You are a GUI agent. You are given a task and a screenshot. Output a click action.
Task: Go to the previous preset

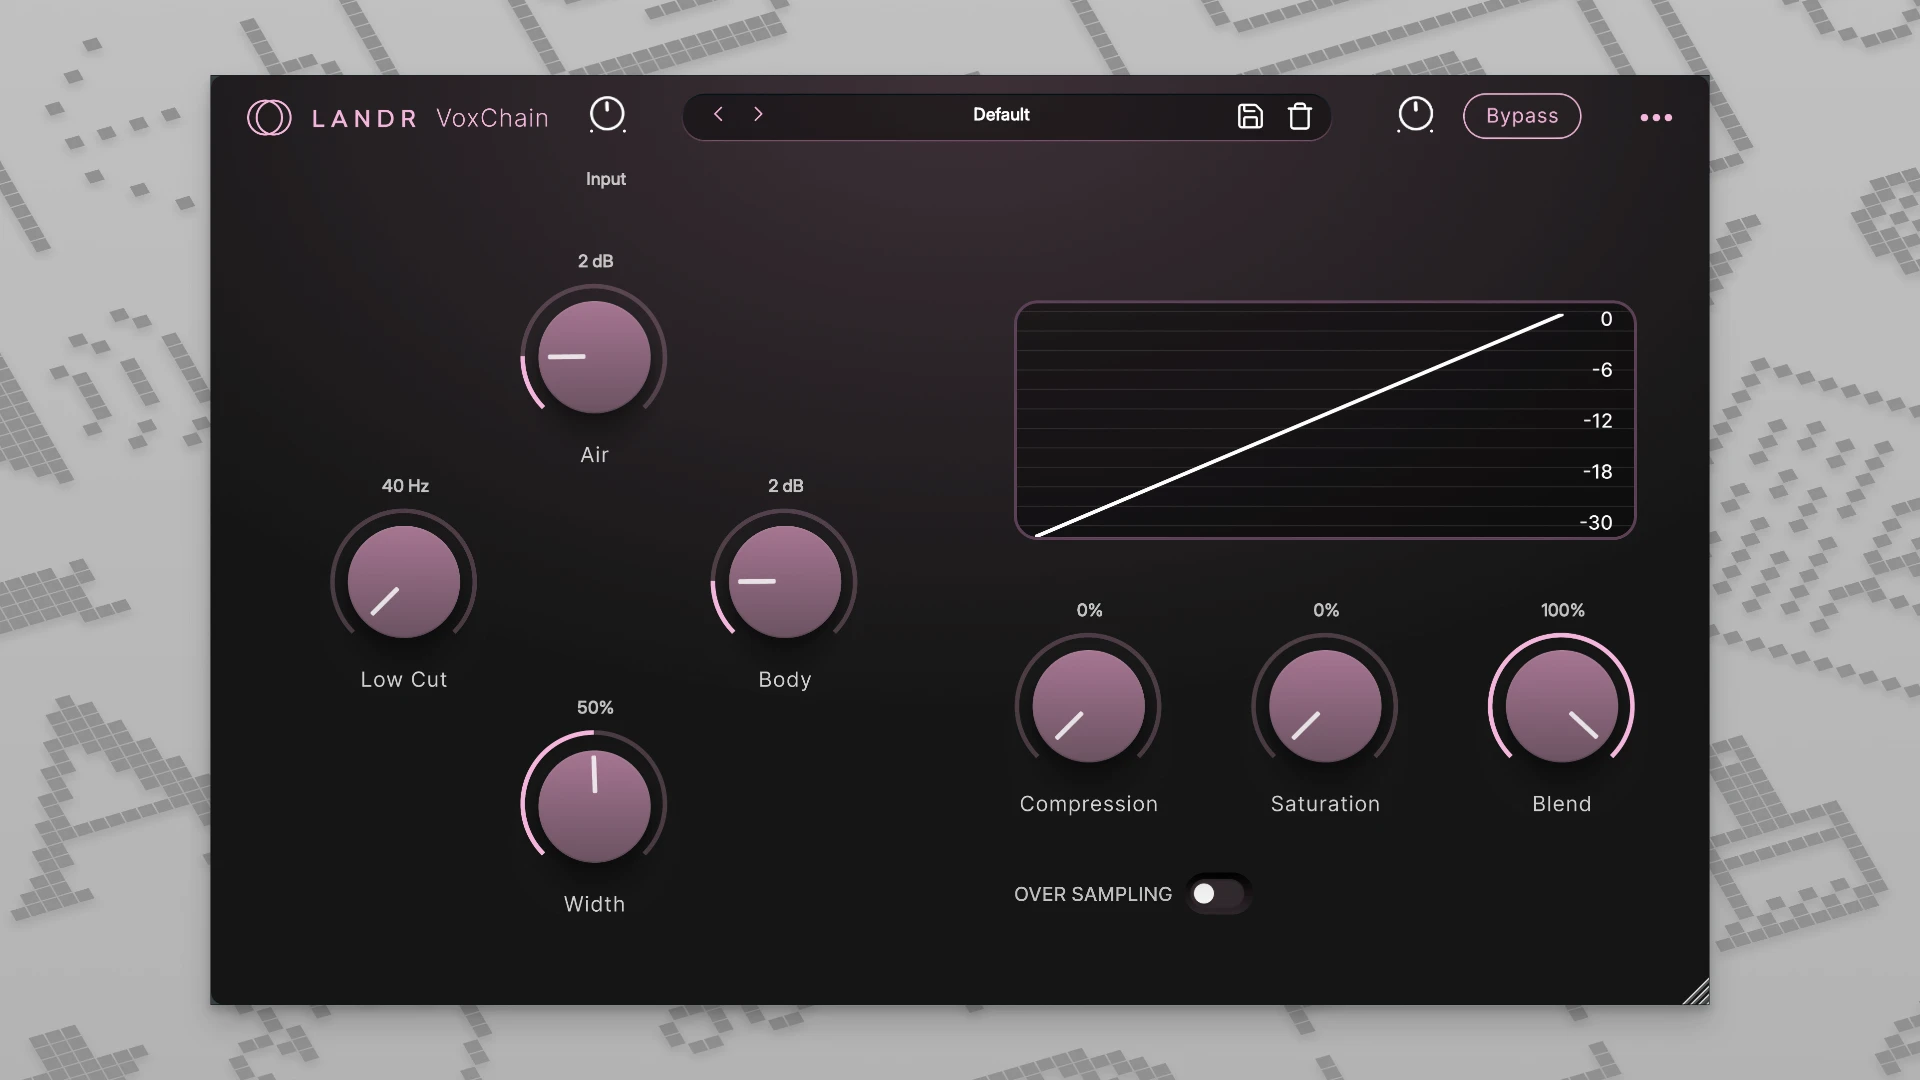pos(718,115)
